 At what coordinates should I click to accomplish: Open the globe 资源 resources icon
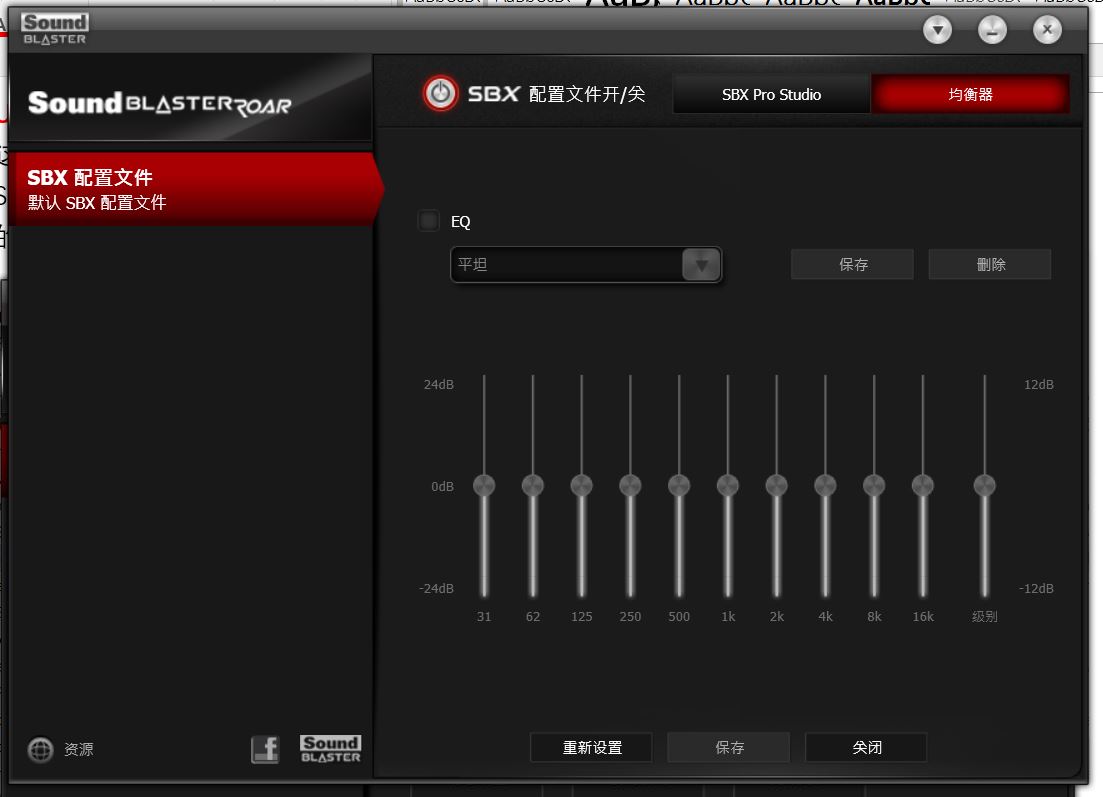40,750
